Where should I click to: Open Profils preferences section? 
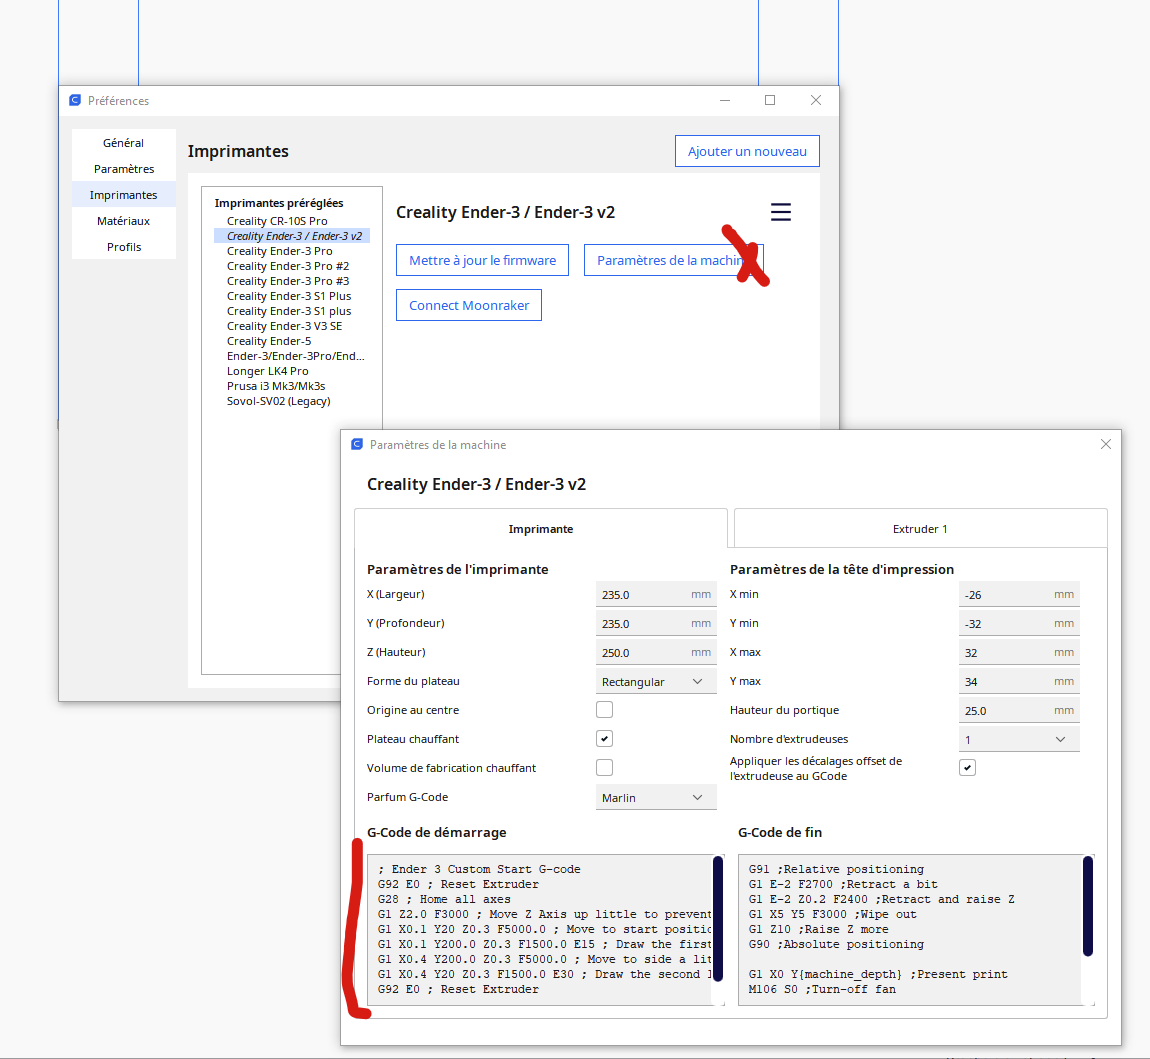123,247
